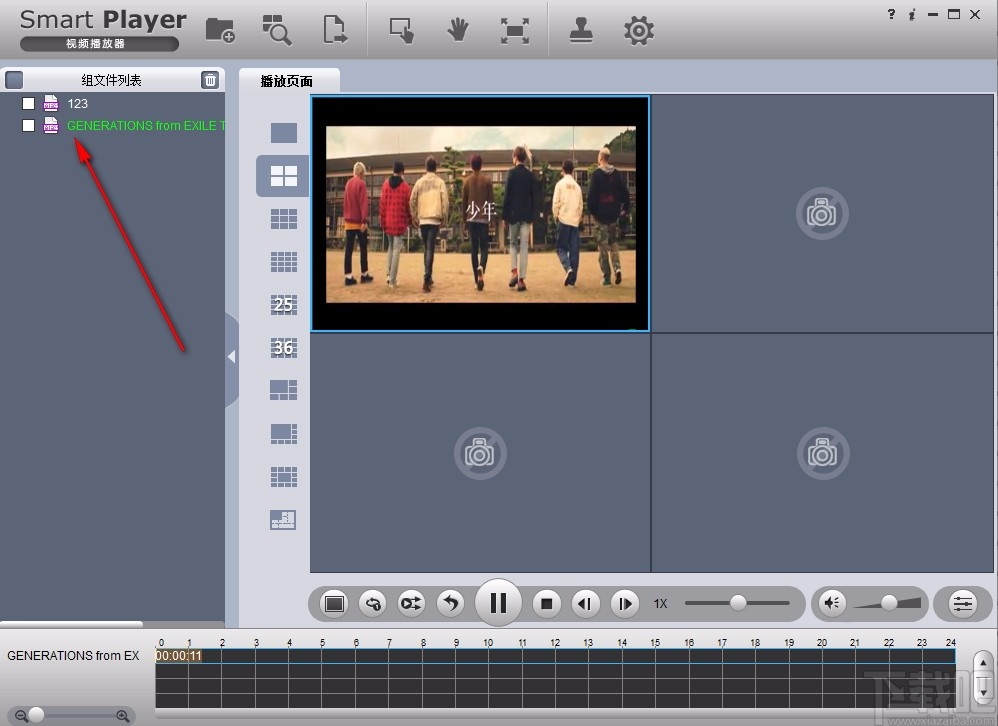998x726 pixels.
Task: Select the four-window split layout
Action: pos(284,176)
